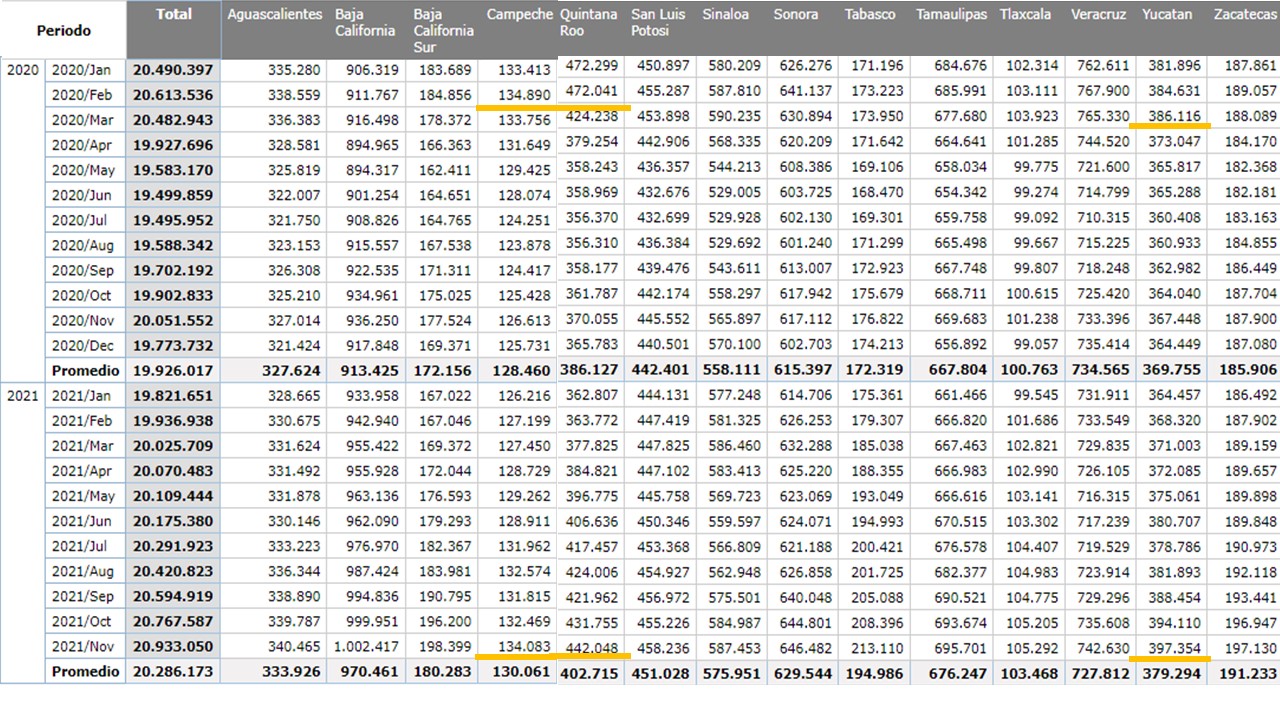Image resolution: width=1280 pixels, height=720 pixels.
Task: Click Quintana Roo value 442.048
Action: [594, 647]
